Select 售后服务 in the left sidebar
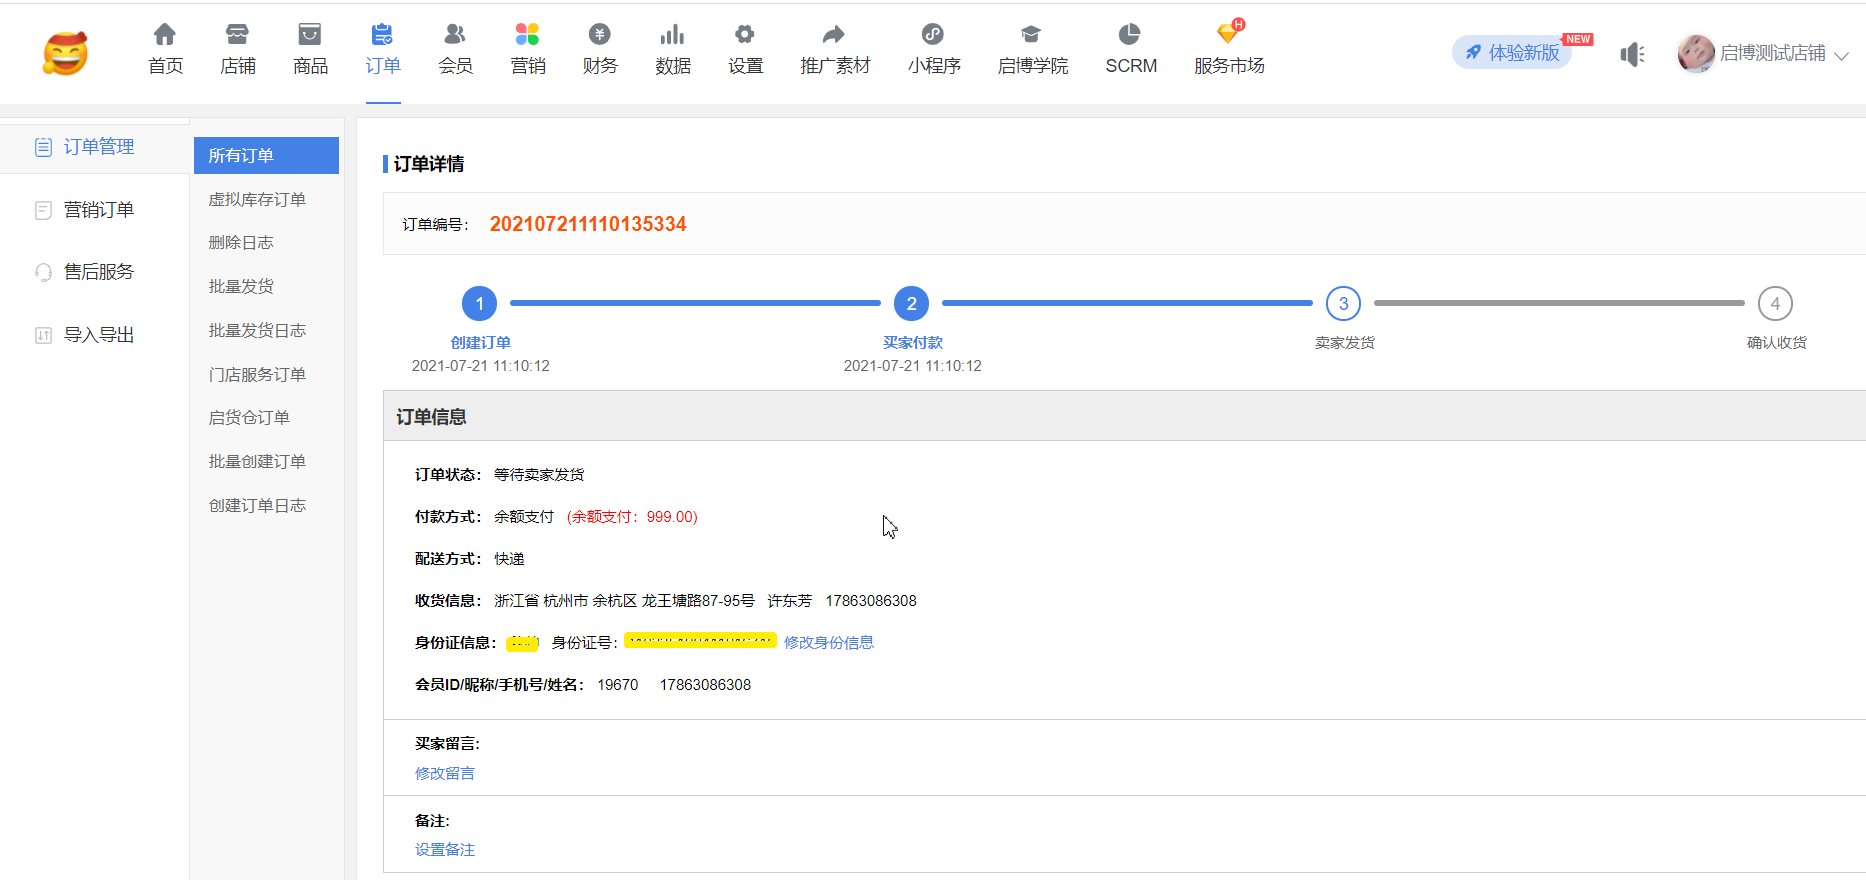1866x880 pixels. point(98,272)
